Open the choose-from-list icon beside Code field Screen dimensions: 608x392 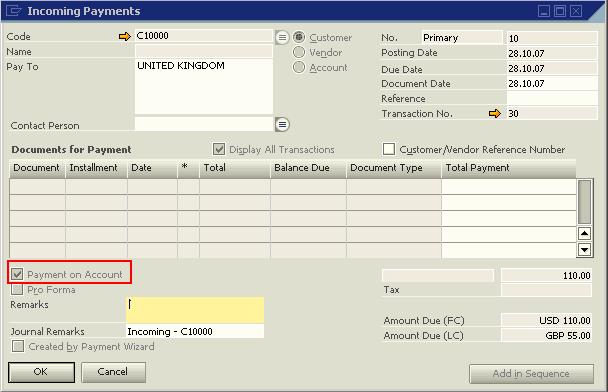pyautogui.click(x=282, y=38)
